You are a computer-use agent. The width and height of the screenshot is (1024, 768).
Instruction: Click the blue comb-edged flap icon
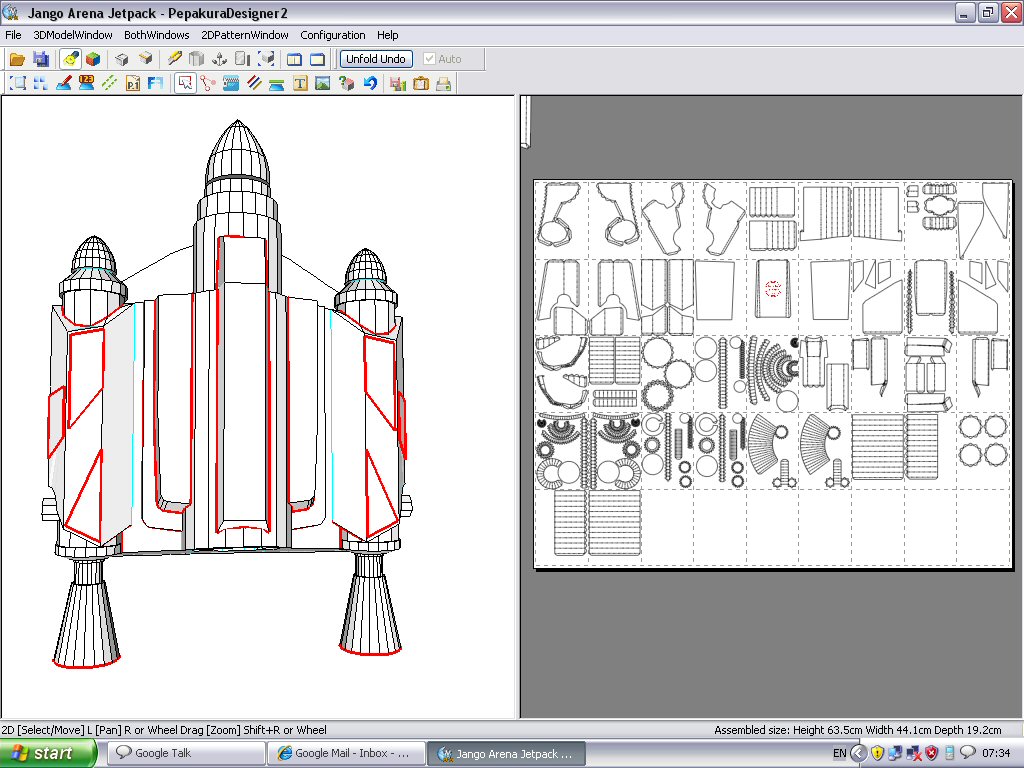coord(231,83)
